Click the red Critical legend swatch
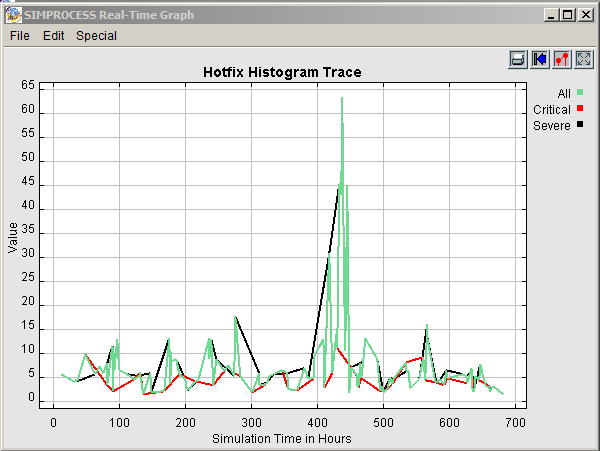Viewport: 600px width, 451px height. click(x=580, y=109)
